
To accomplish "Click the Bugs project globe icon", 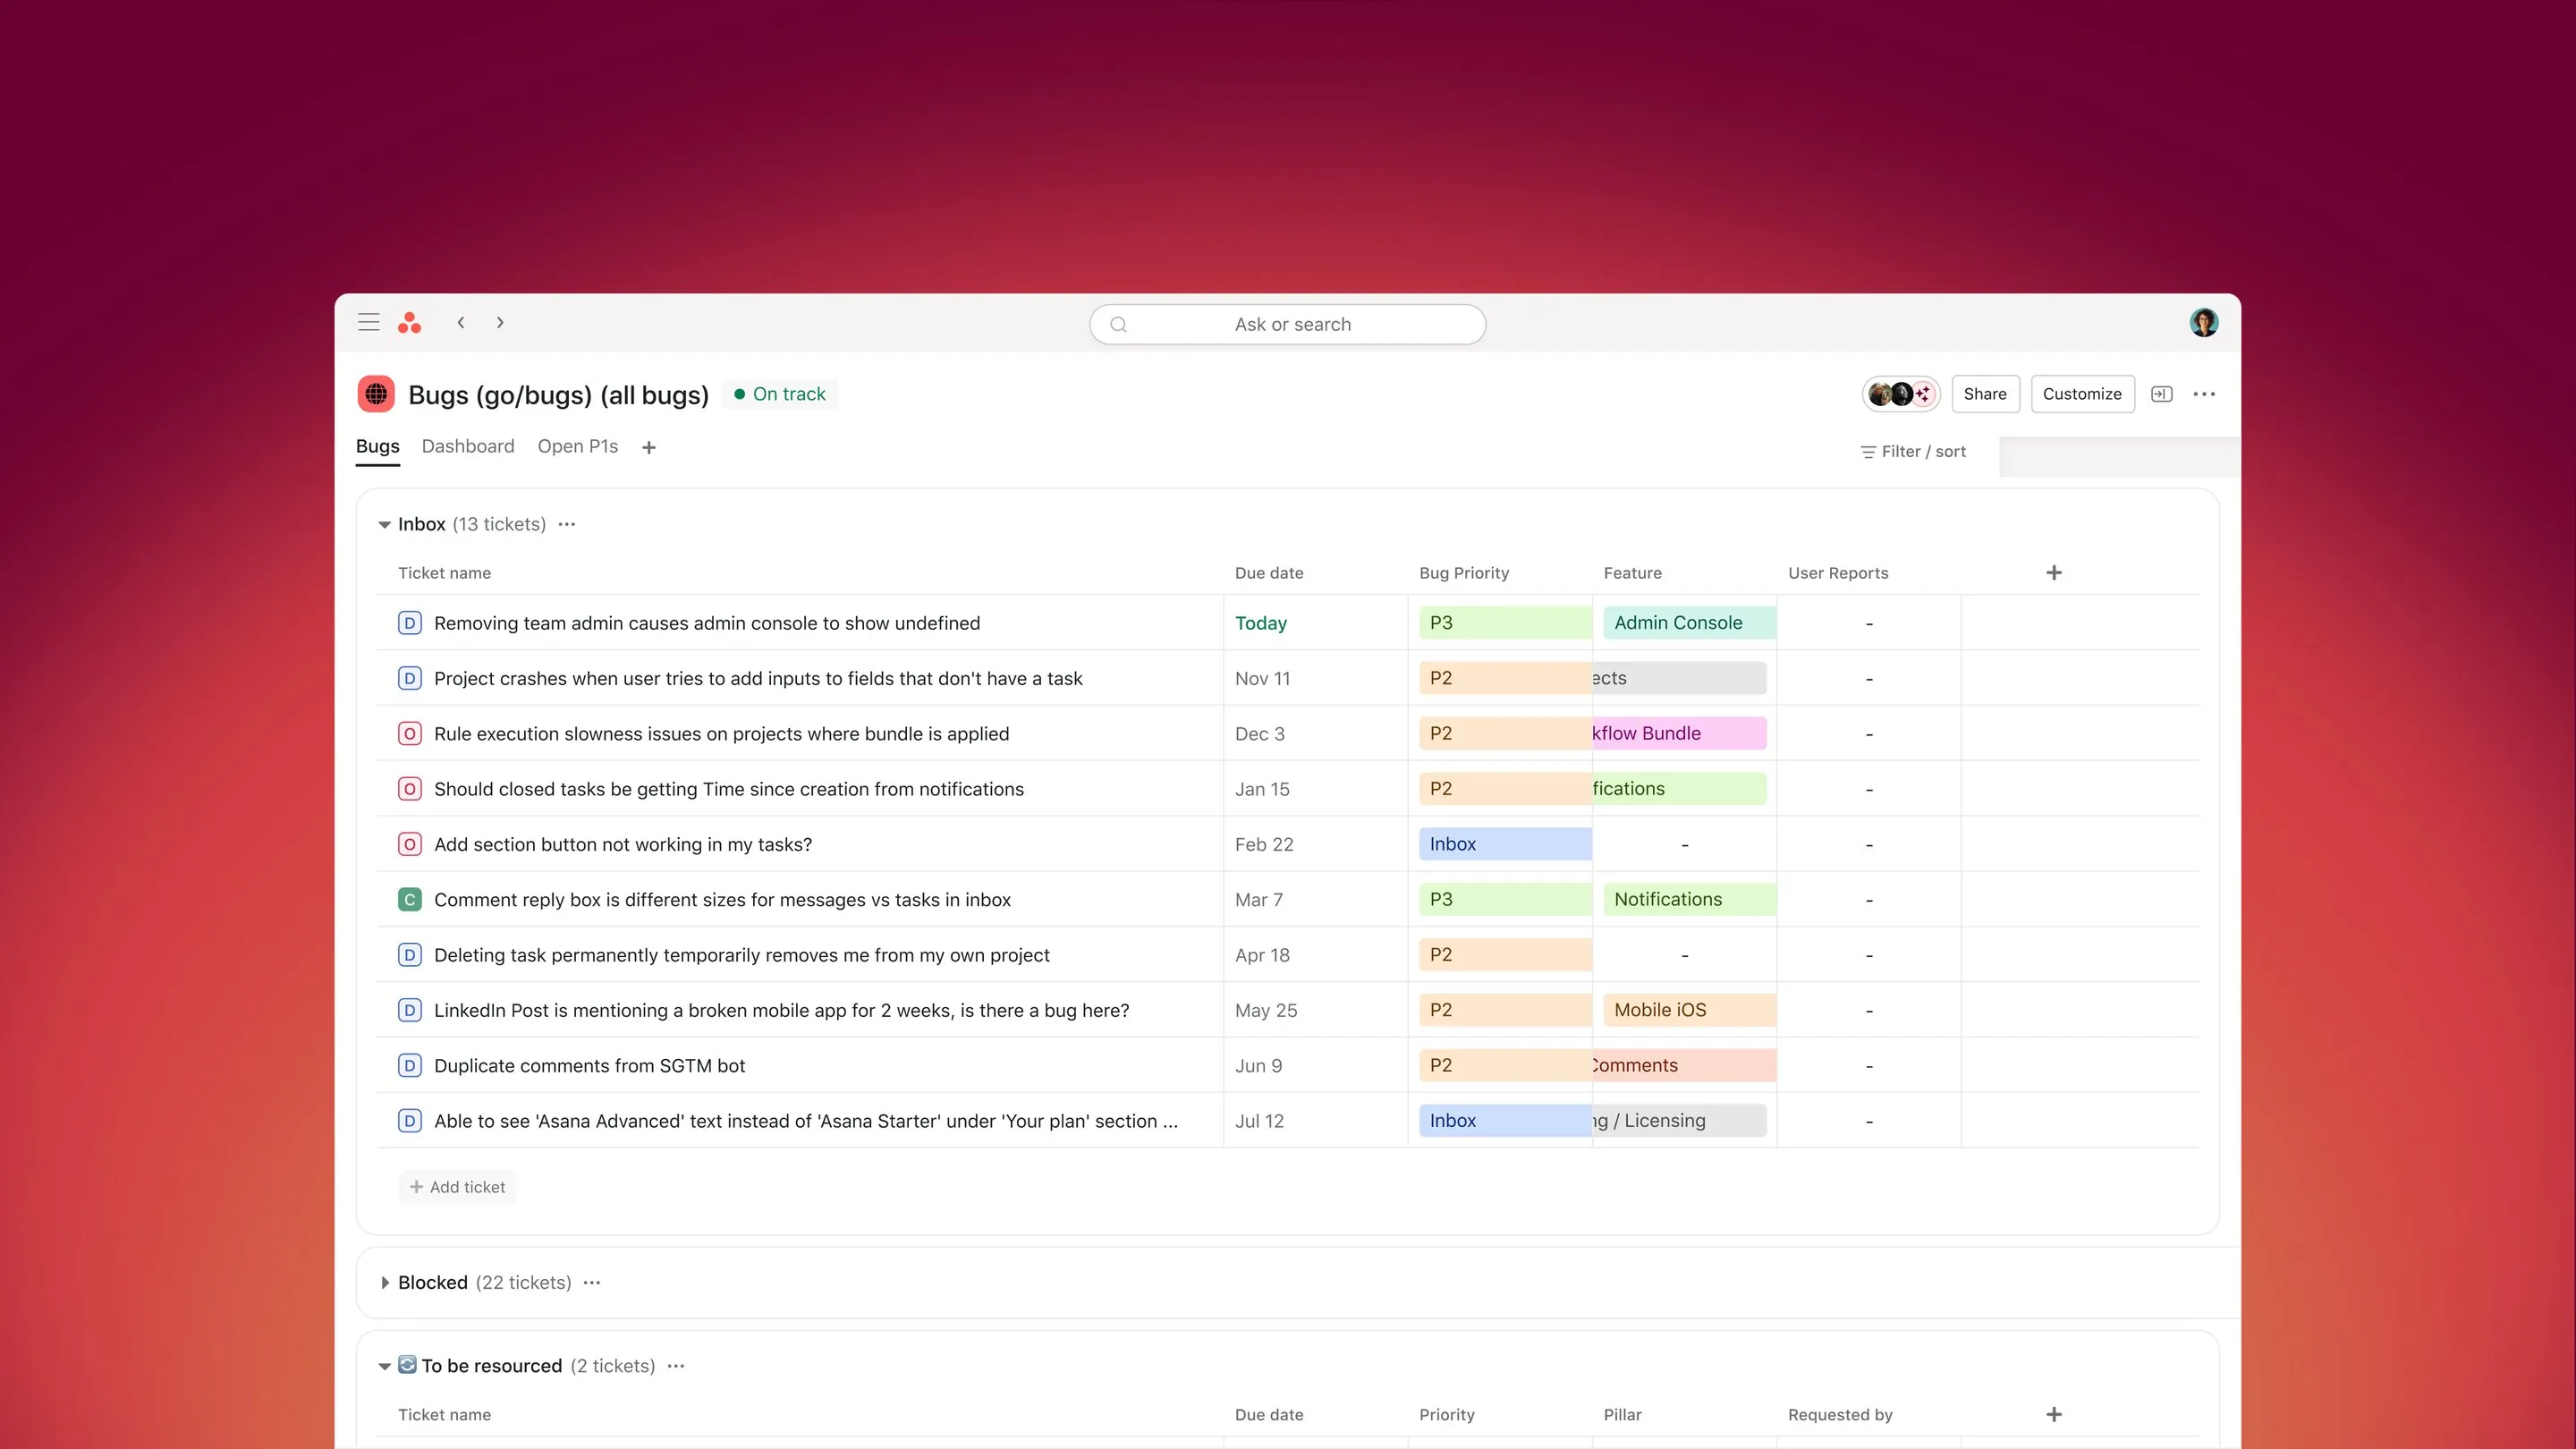I will (376, 394).
